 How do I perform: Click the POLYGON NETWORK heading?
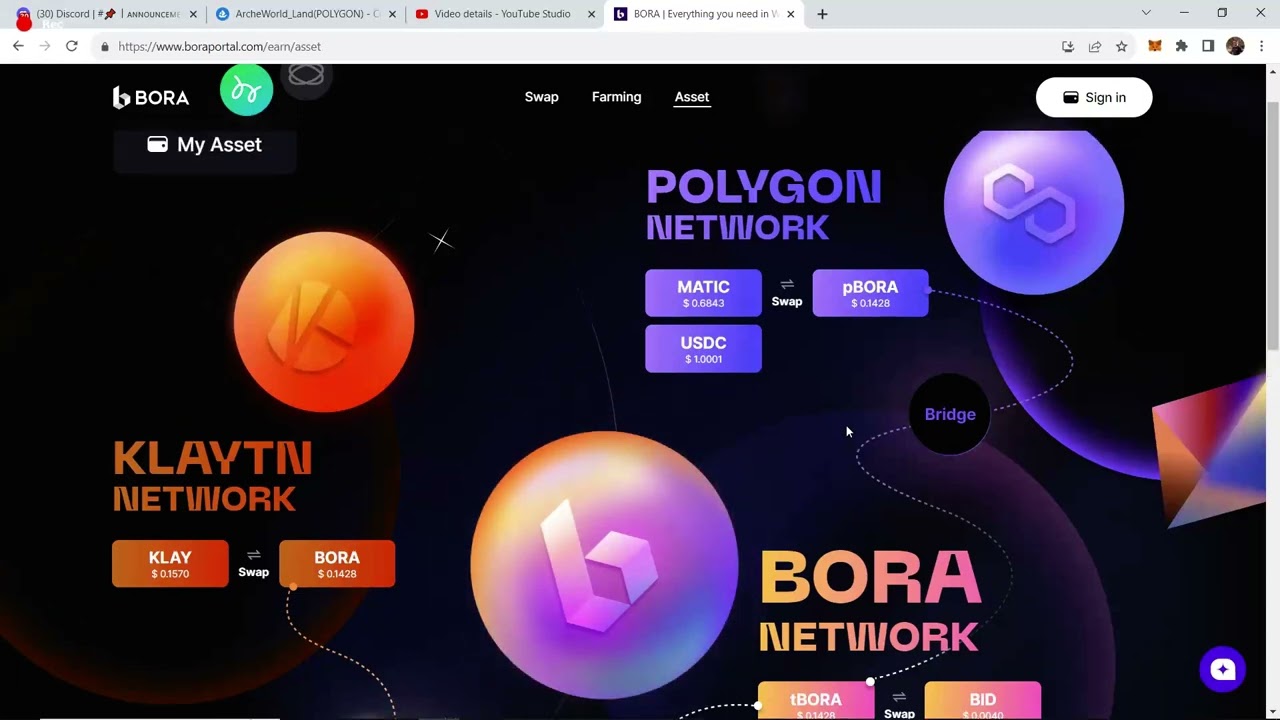[x=763, y=205]
